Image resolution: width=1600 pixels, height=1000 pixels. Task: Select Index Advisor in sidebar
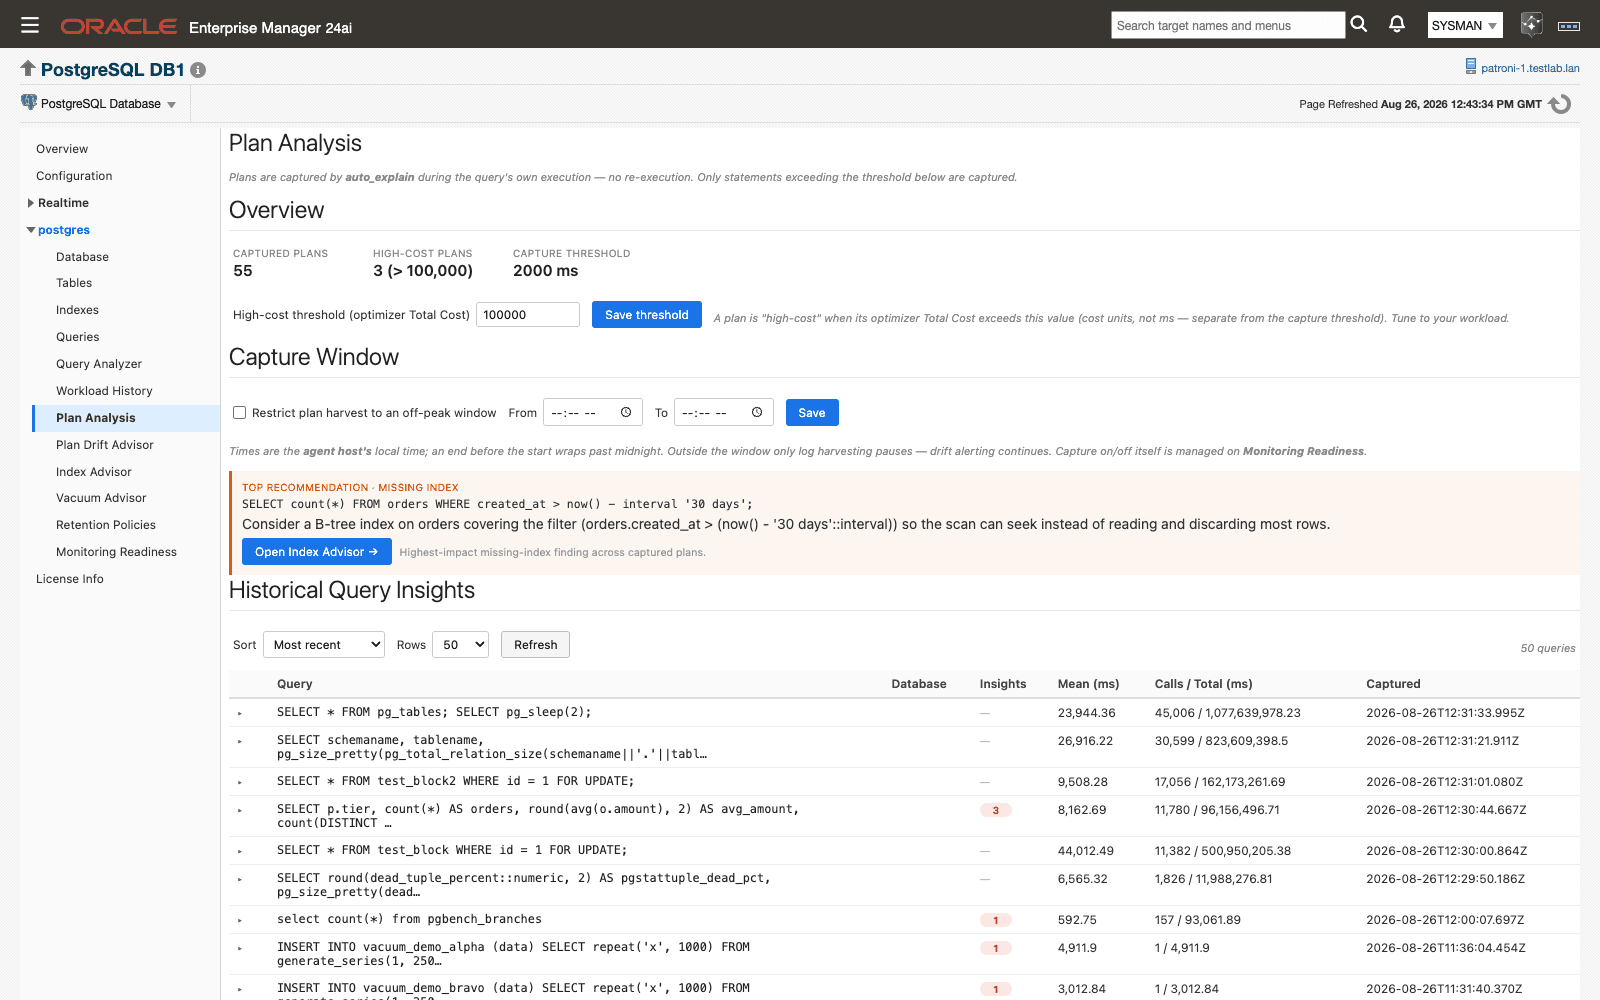click(94, 472)
